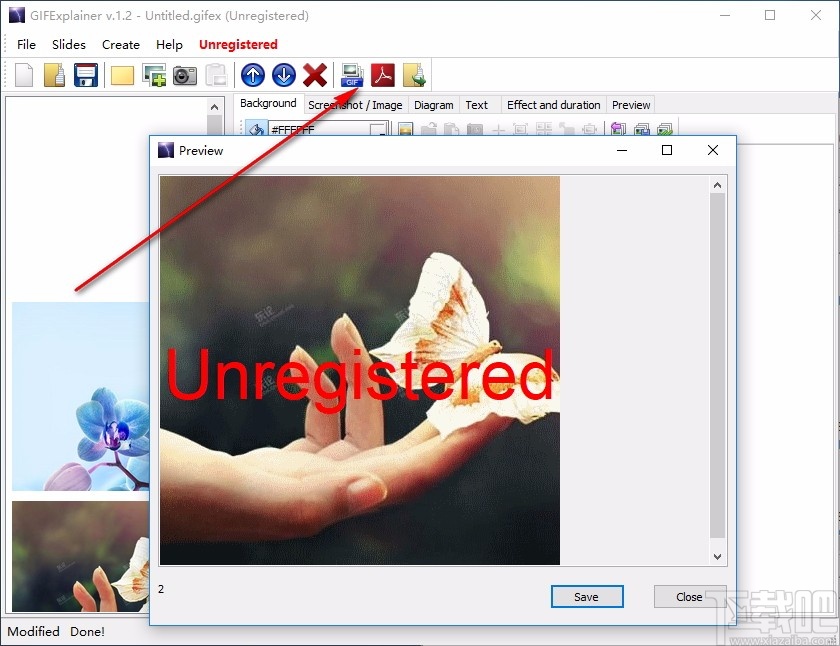Minimize the Preview dialog window
Screen dimensions: 840x646
(x=622, y=151)
